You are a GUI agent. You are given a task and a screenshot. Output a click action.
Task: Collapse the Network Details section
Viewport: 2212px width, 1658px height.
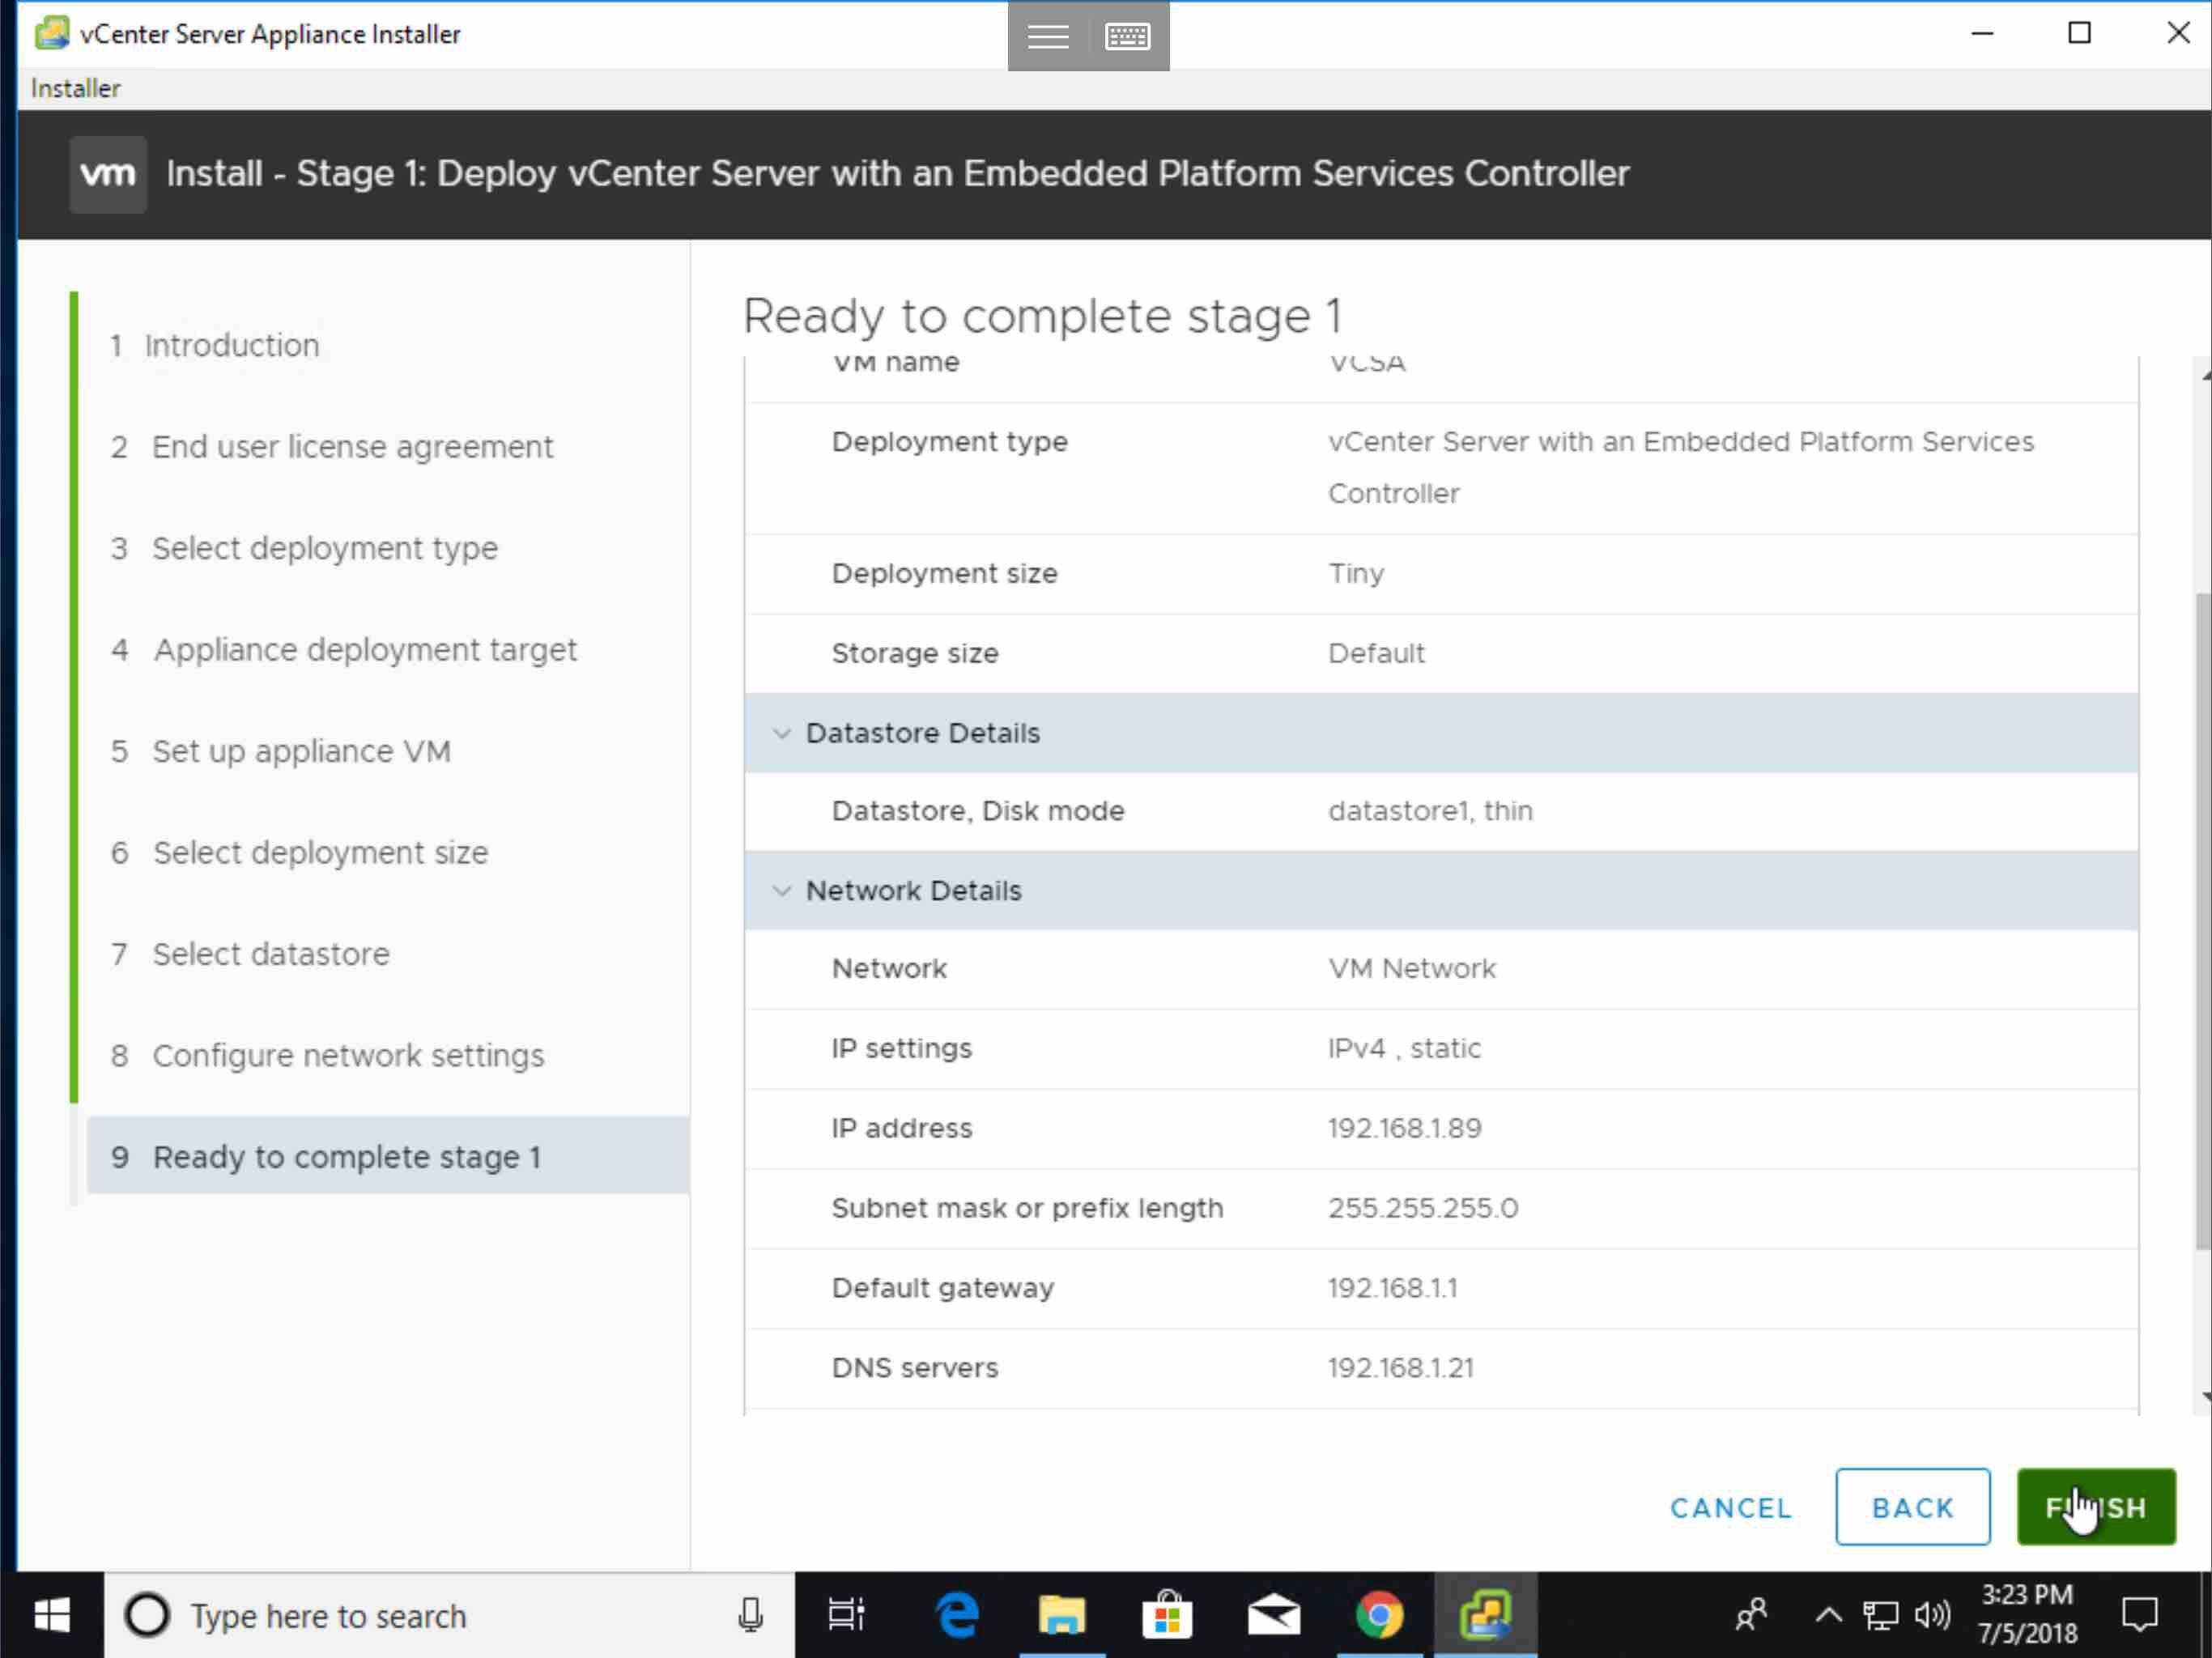[781, 890]
